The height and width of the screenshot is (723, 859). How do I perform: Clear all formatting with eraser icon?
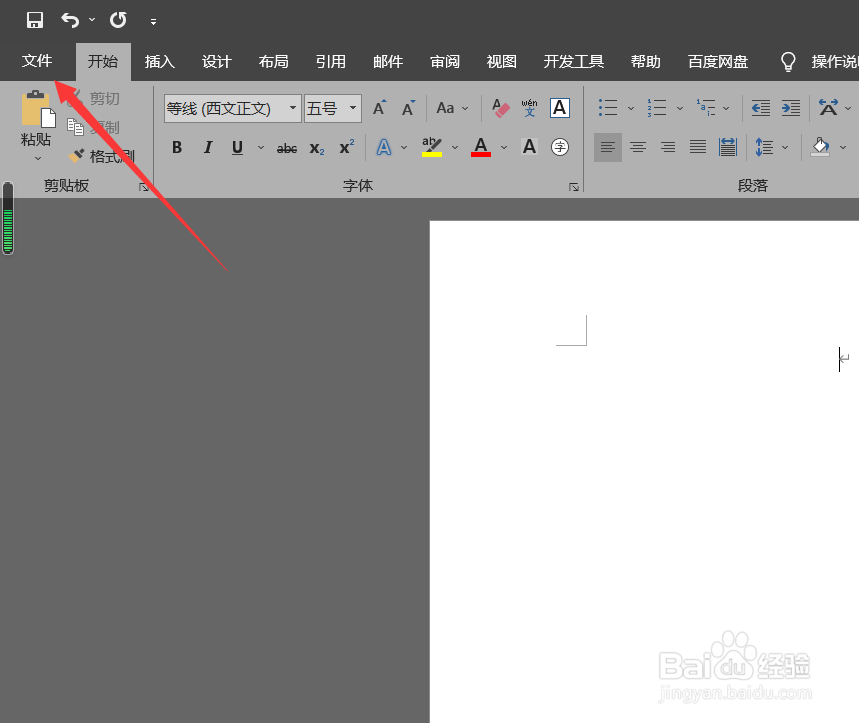[500, 108]
